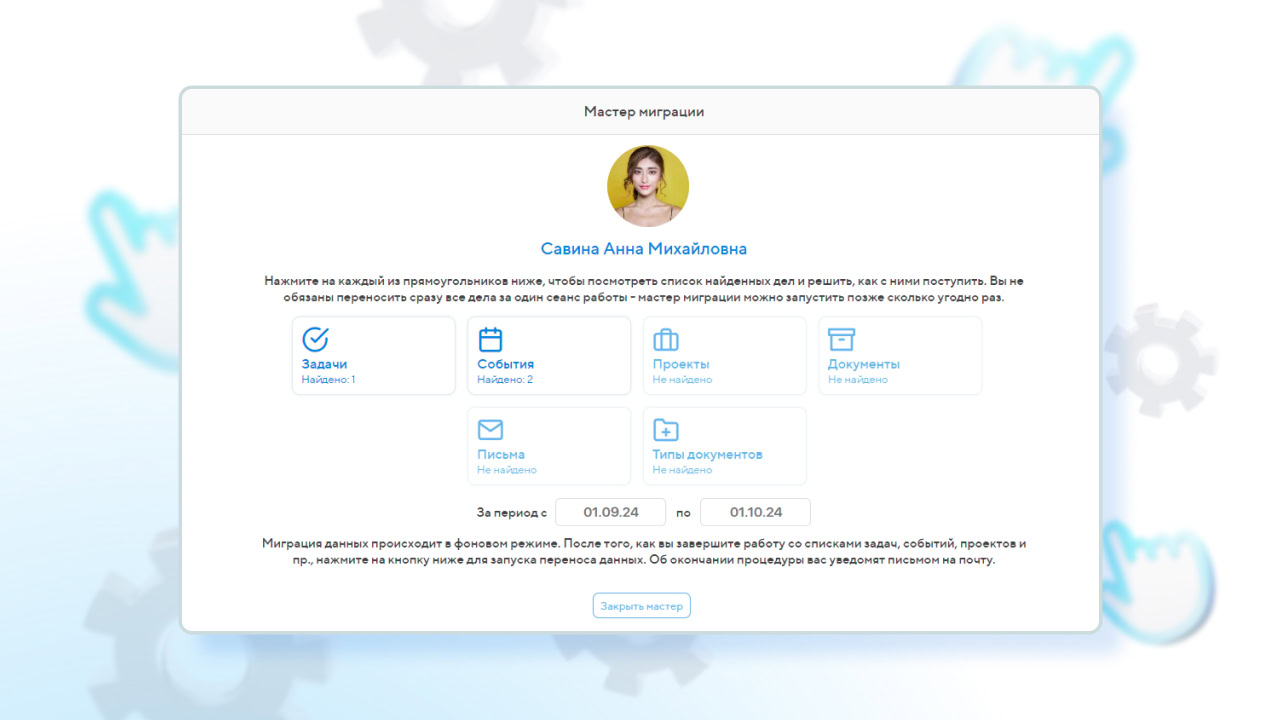Open the Савина Анна Михайловна name link
1280x720 pixels.
[x=643, y=249]
